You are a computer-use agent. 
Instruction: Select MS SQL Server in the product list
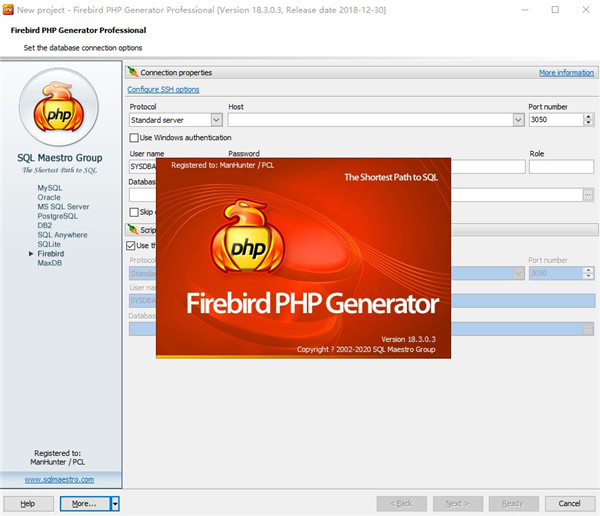point(63,207)
